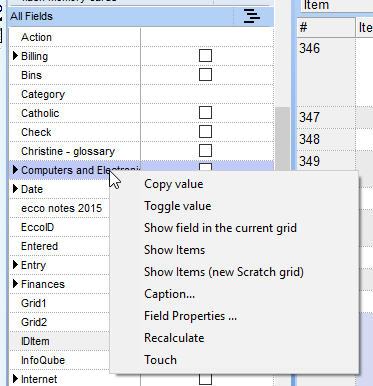Toggle the Billing checkbox
373x386 pixels.
pyautogui.click(x=205, y=56)
